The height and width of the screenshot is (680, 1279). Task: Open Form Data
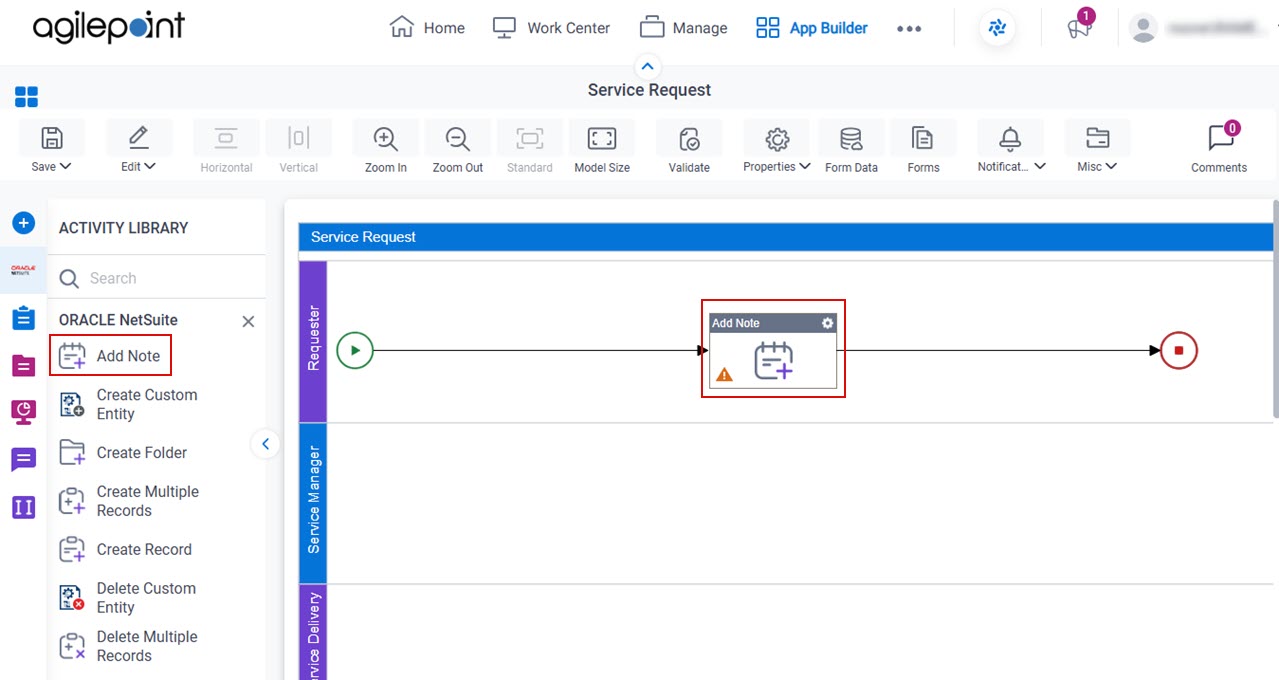[x=851, y=138]
